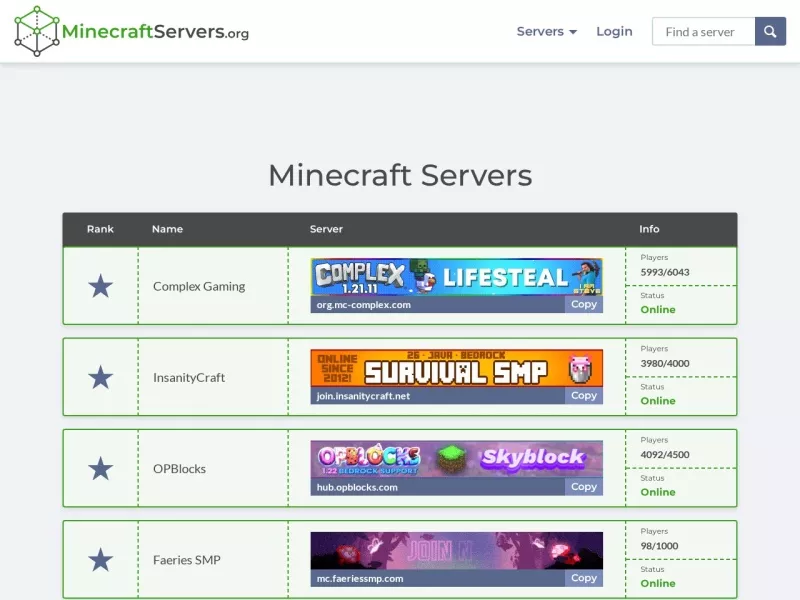Select the hub.opblocks.com address text
800x600 pixels.
pos(357,487)
